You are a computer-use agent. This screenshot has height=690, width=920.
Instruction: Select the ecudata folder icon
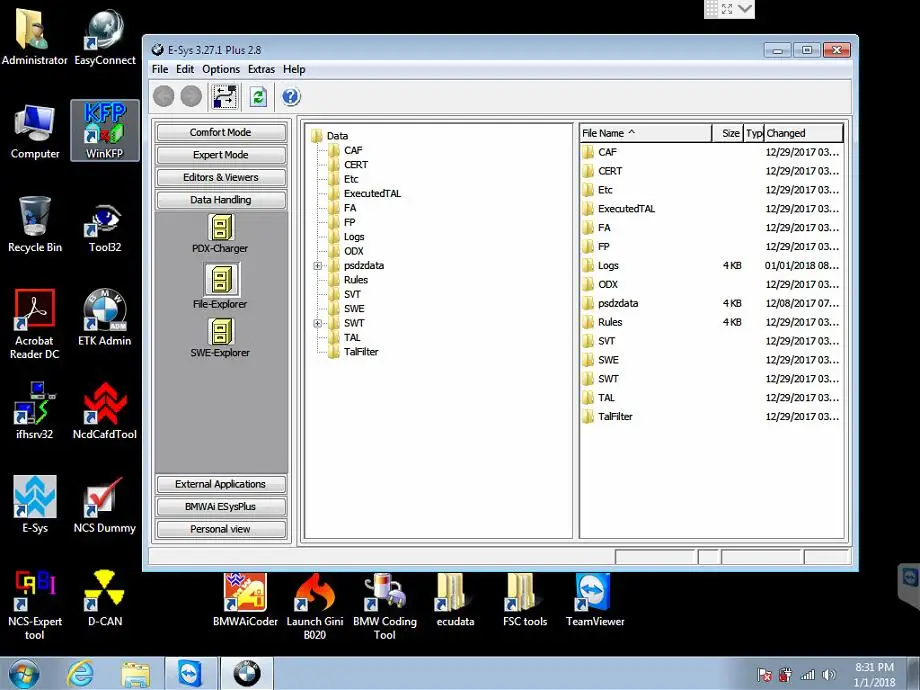click(x=455, y=600)
